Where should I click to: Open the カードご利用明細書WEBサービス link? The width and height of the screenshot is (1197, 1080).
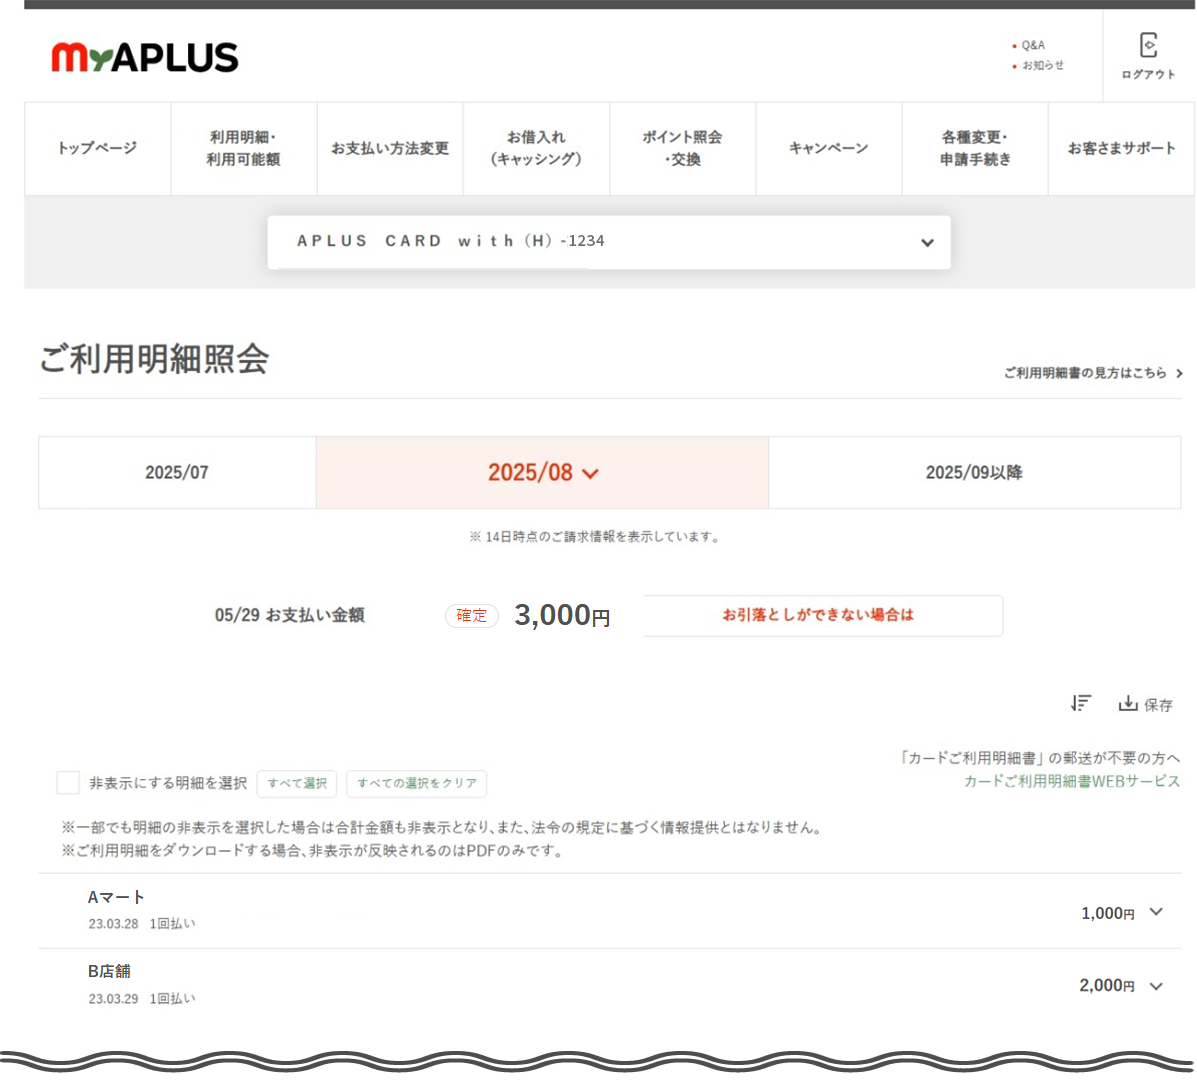1071,781
